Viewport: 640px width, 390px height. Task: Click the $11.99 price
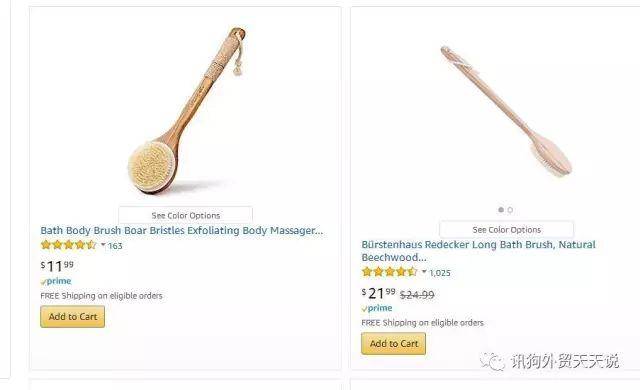coord(57,266)
